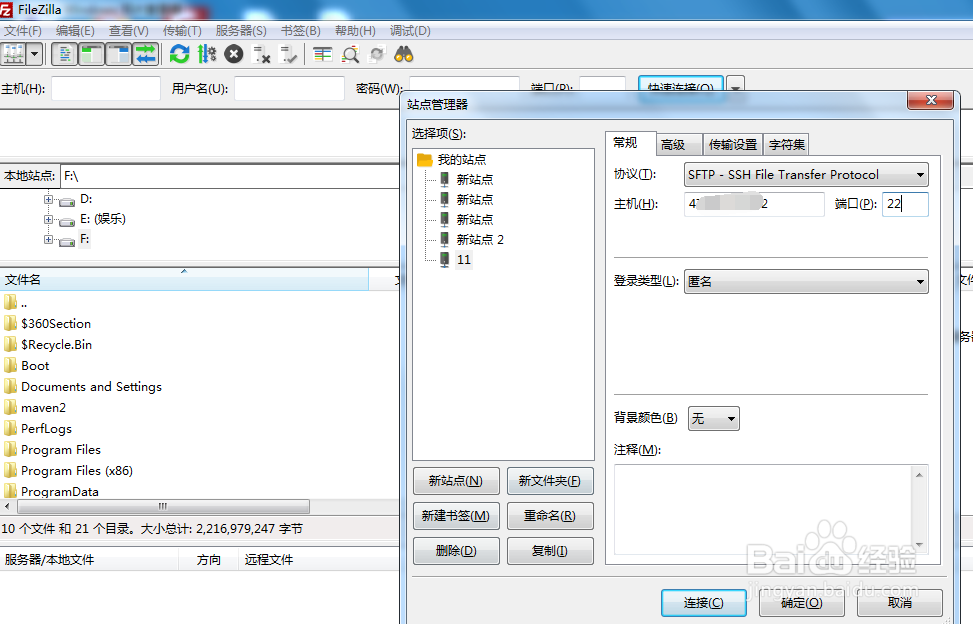Image resolution: width=973 pixels, height=624 pixels.
Task: Open the 书签(B) menu
Action: tap(300, 31)
